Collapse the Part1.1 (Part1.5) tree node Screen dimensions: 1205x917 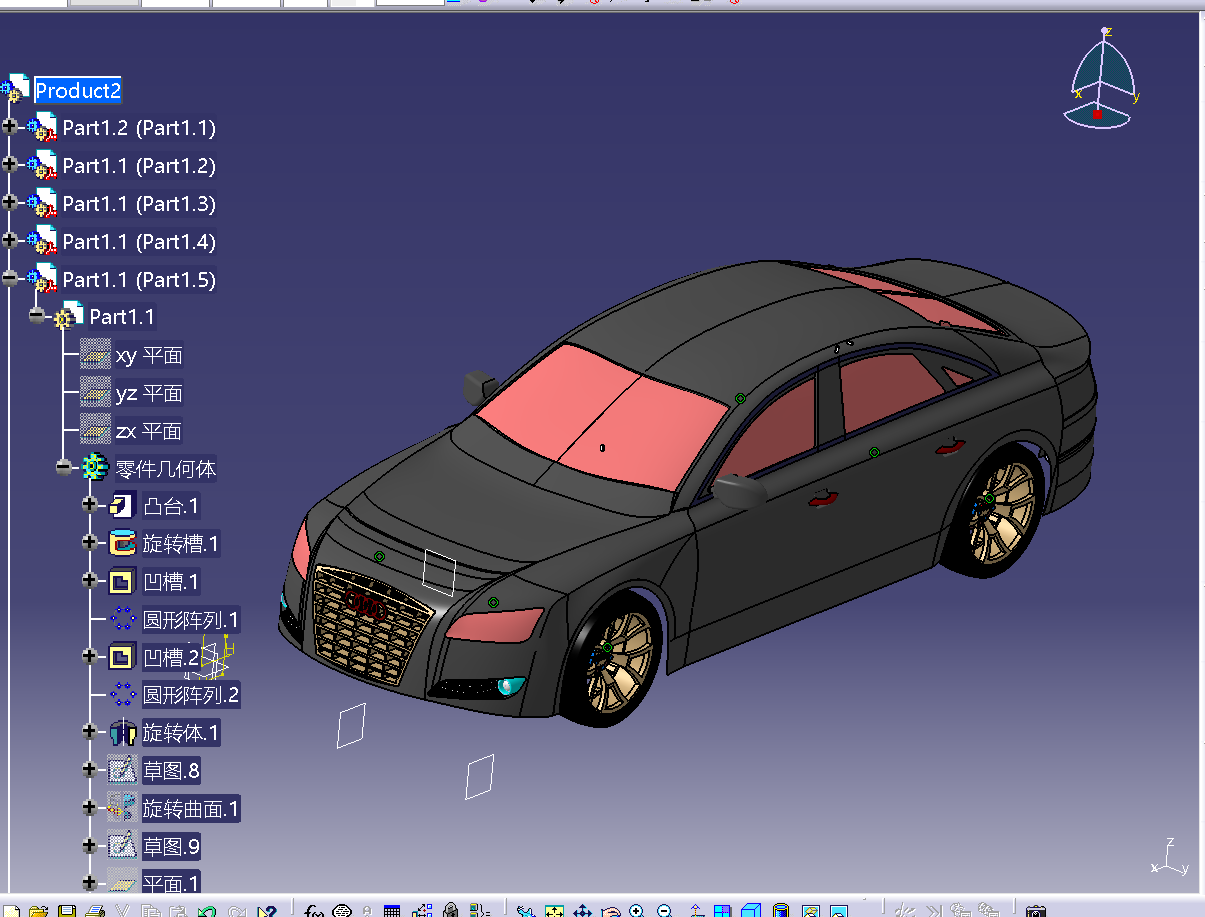pyautogui.click(x=10, y=279)
